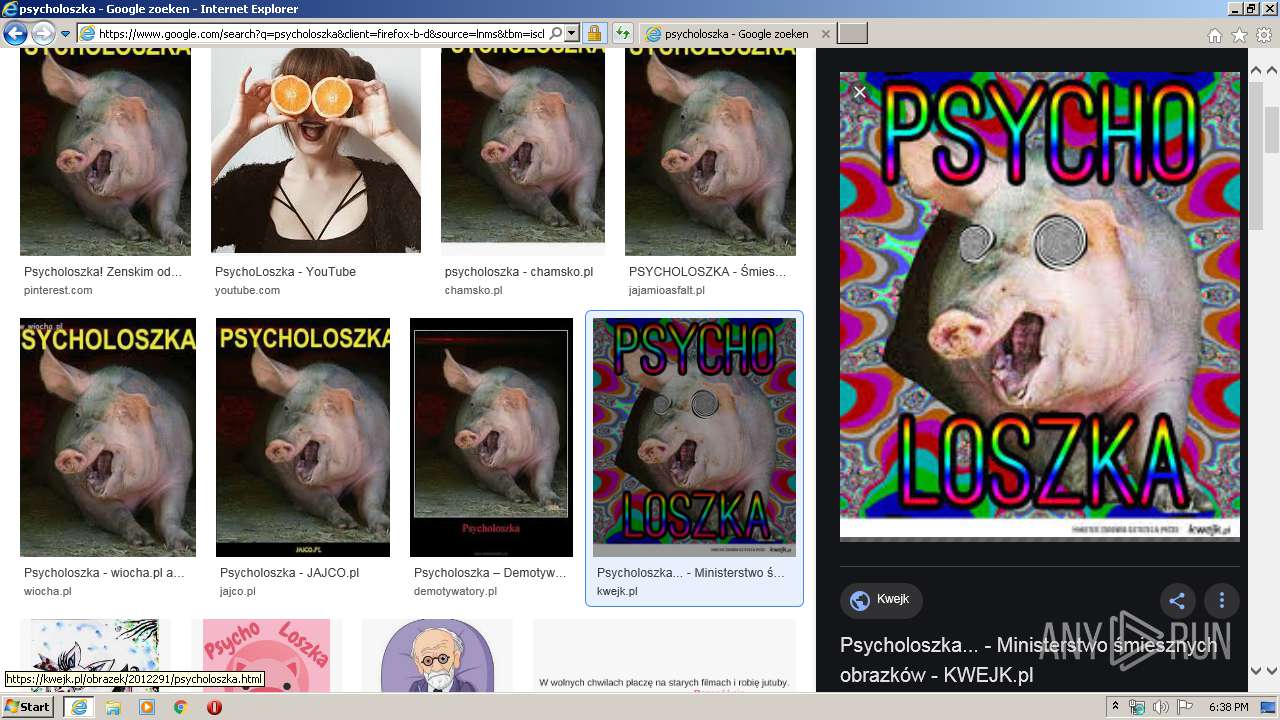The width and height of the screenshot is (1280, 720).
Task: Close the image preview panel with X
Action: 859,92
